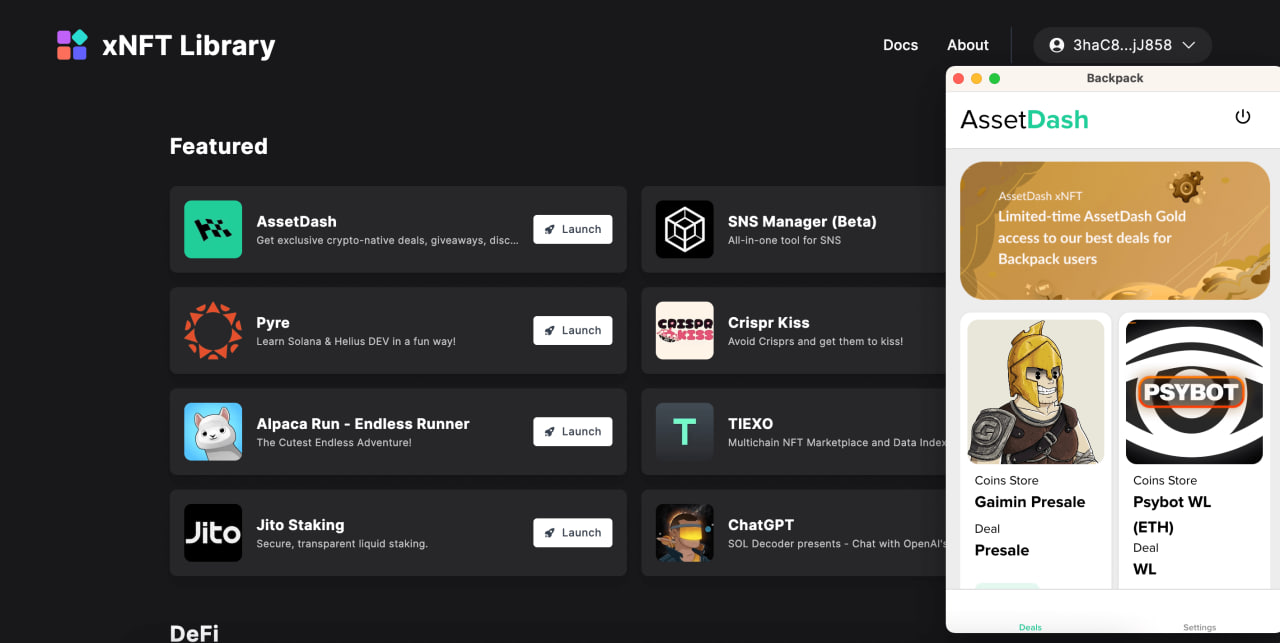This screenshot has width=1280, height=643.
Task: Click the Backpack window title text
Action: coord(1115,78)
